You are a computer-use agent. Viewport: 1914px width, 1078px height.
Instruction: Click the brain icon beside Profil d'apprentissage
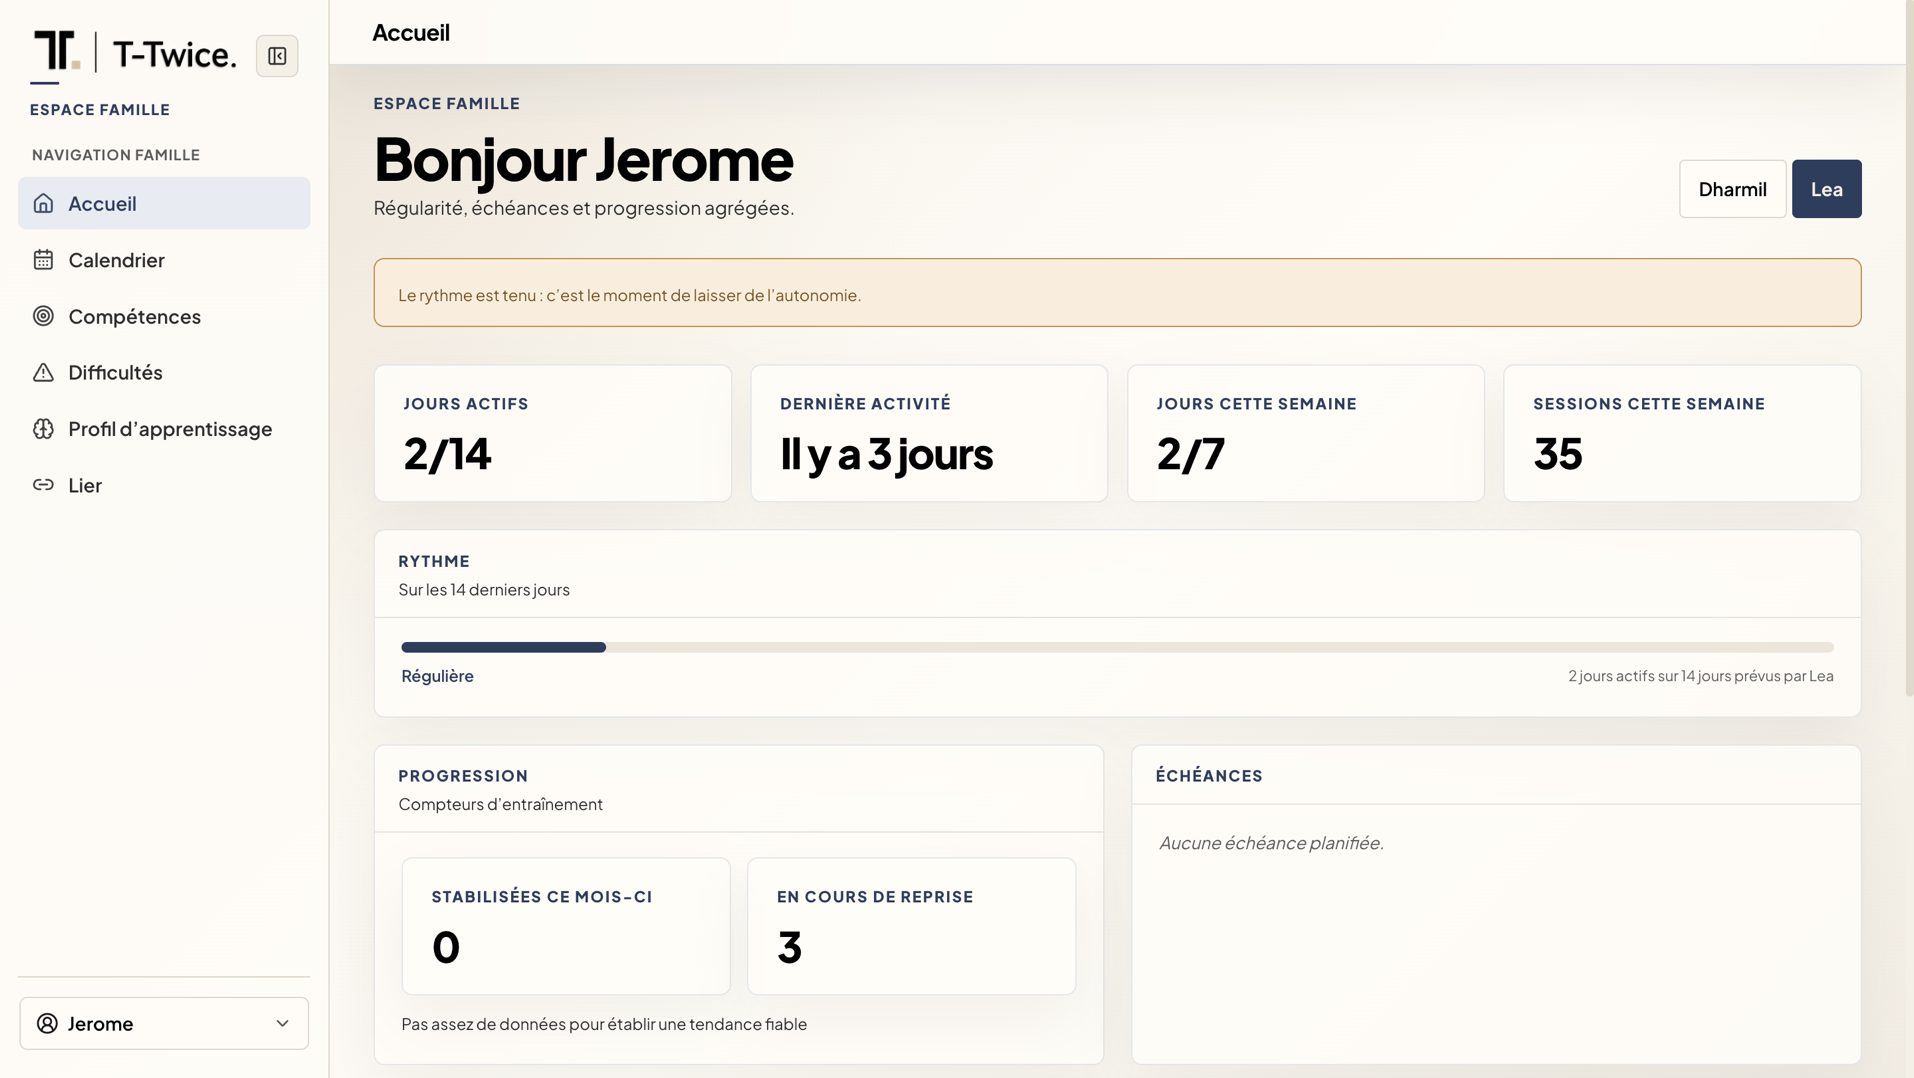[43, 429]
